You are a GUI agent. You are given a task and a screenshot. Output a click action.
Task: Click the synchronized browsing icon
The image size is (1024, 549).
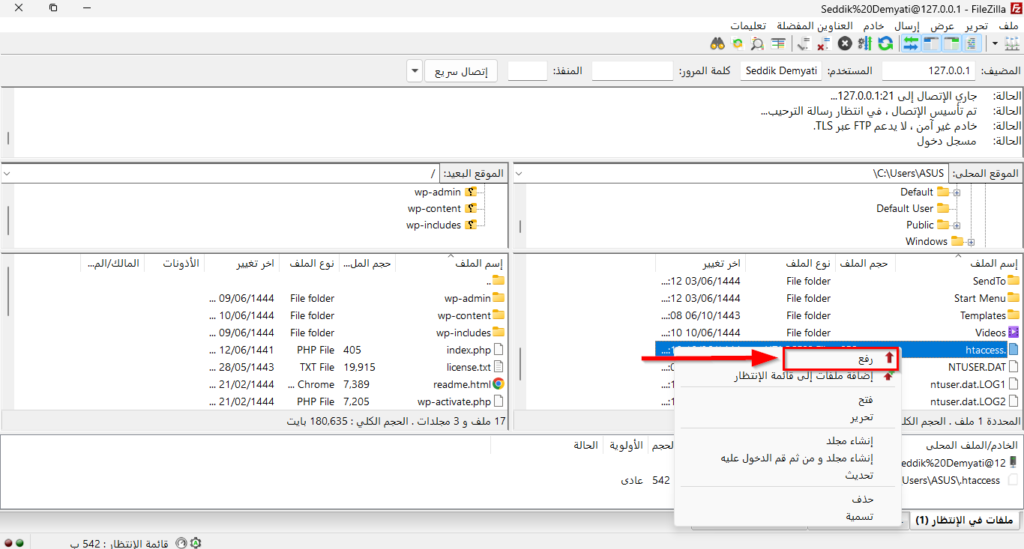tap(737, 44)
